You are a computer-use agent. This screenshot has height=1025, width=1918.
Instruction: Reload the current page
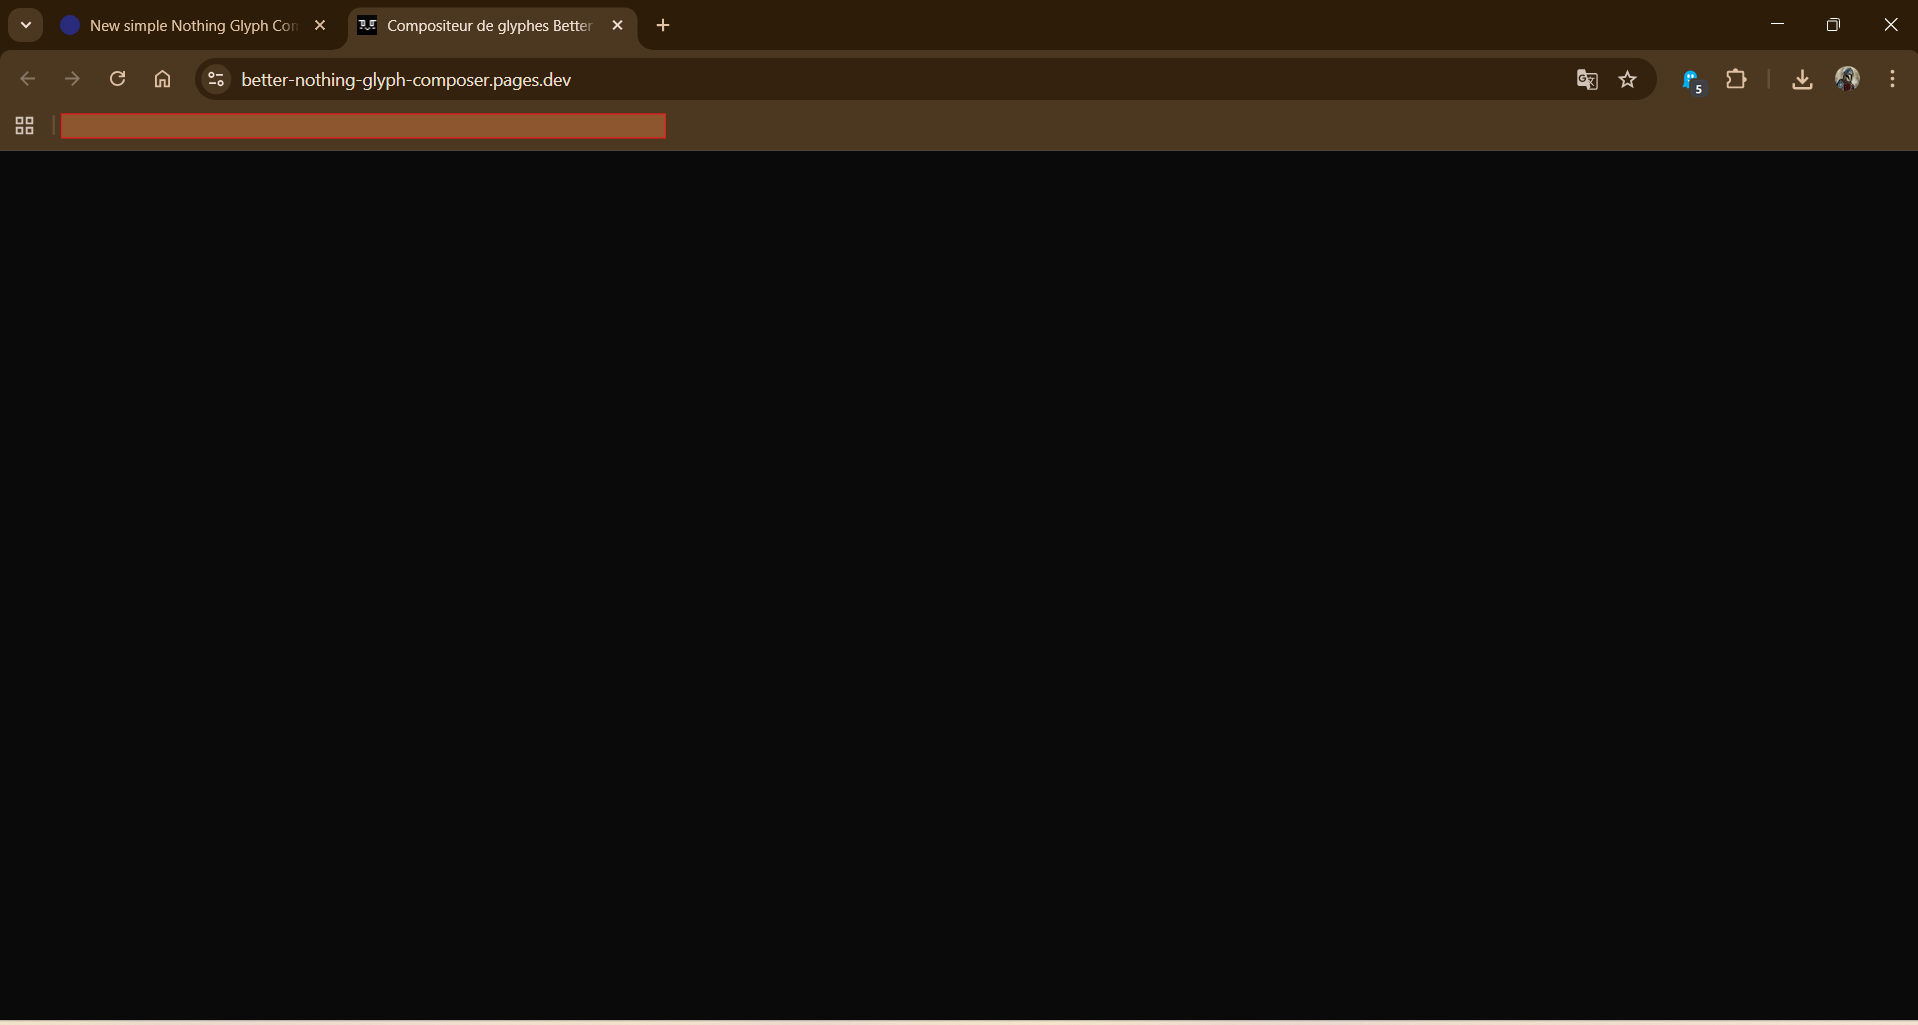tap(117, 79)
